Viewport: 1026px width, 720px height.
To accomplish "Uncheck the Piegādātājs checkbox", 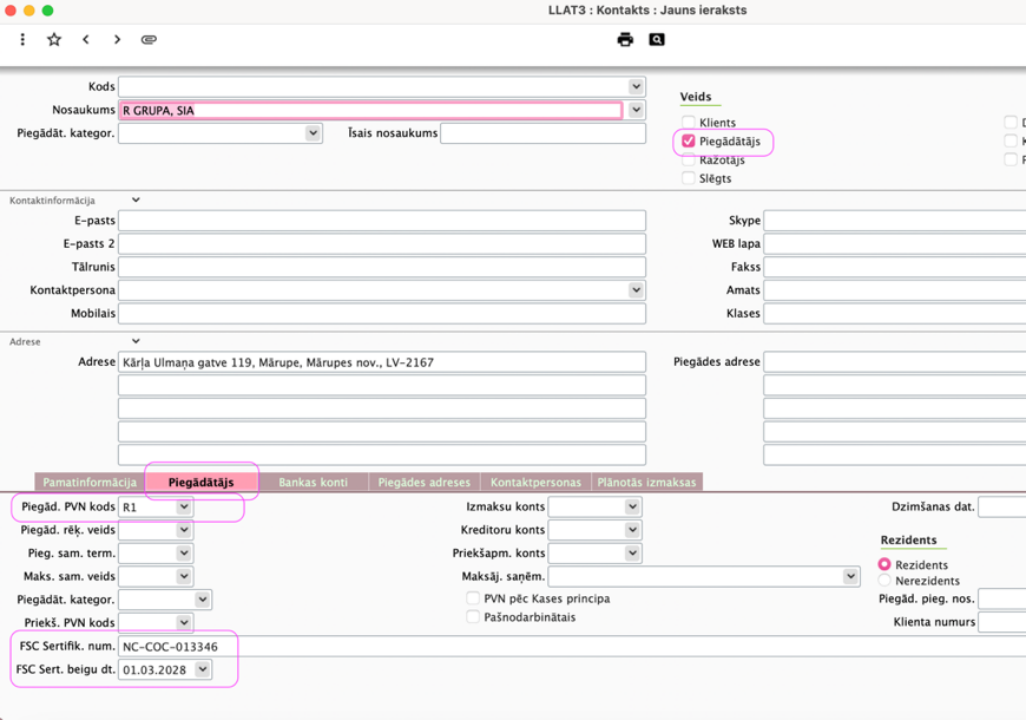I will 688,141.
